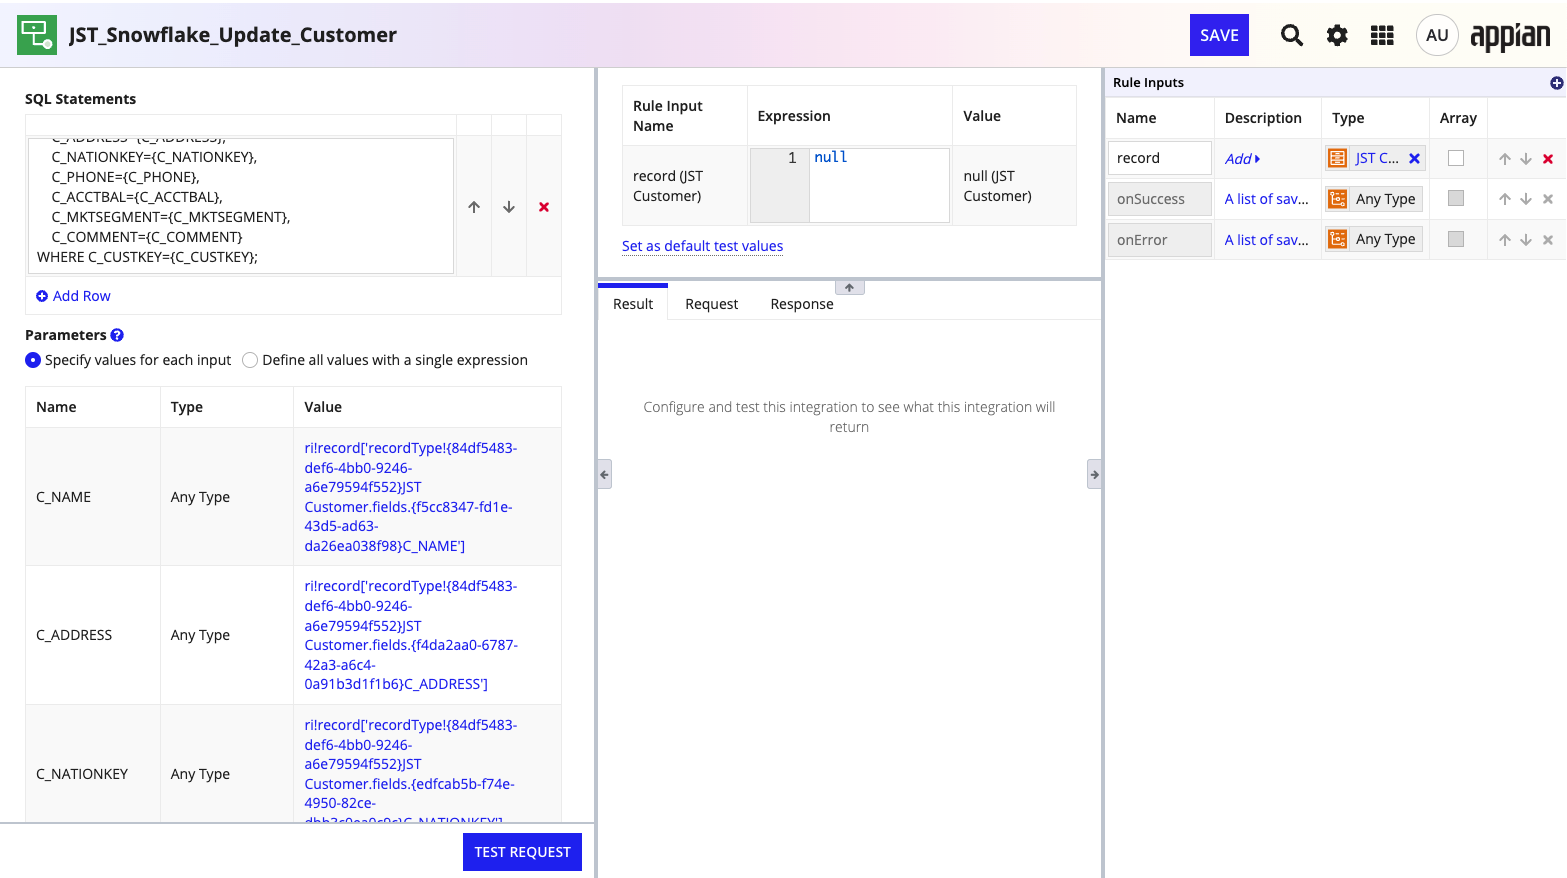
Task: Move the record rule input down
Action: (x=1526, y=159)
